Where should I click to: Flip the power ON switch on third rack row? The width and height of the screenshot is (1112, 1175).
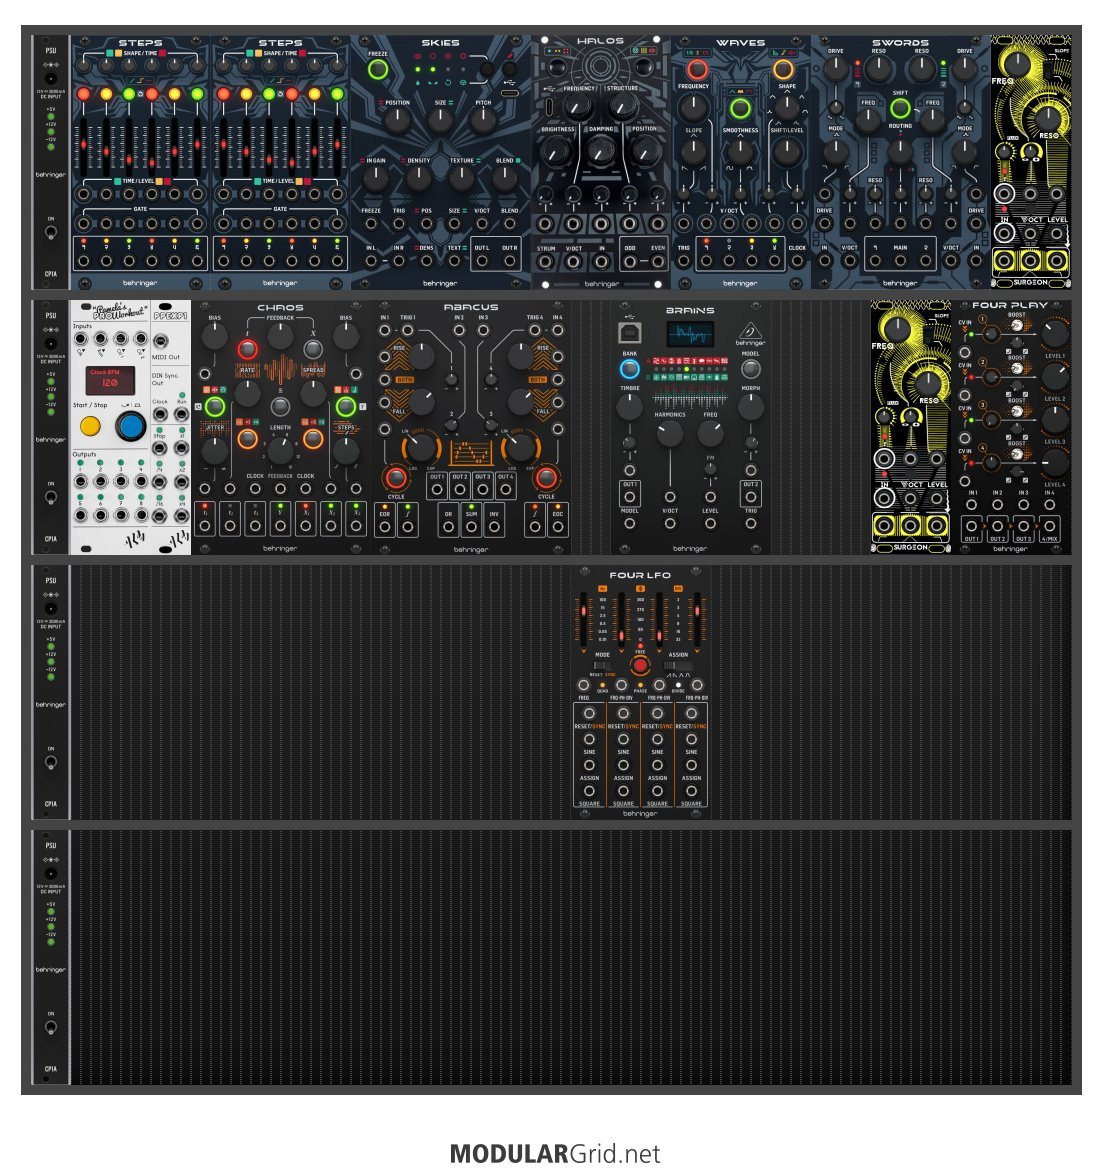(x=50, y=762)
